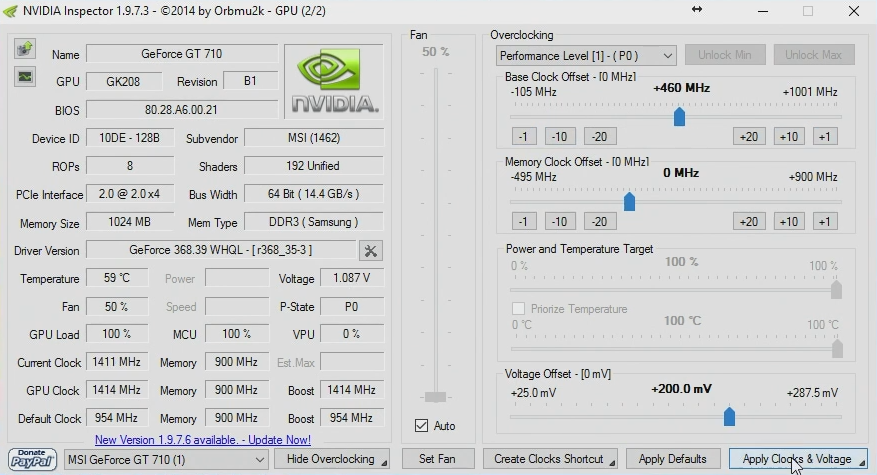Click the Fan speed vertical slider handle
Viewport: 877px width, 475px height.
pyautogui.click(x=435, y=397)
